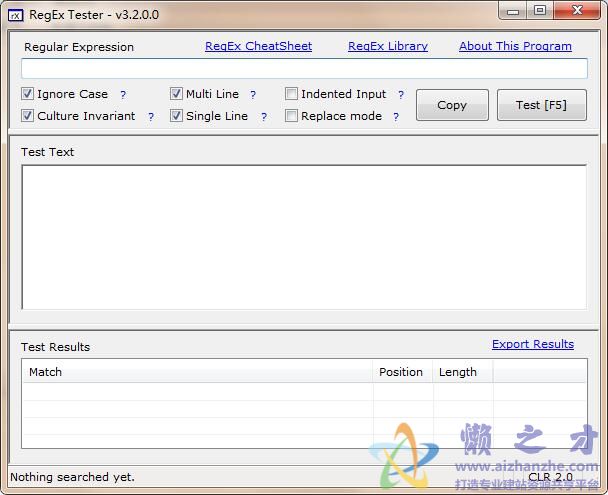This screenshot has height=495, width=608.
Task: Open About This Program link
Action: 515,46
